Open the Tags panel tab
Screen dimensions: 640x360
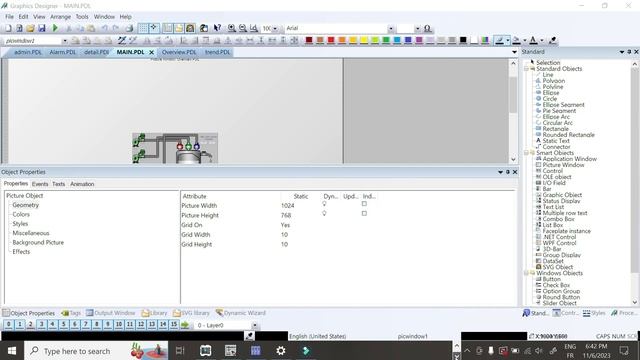pyautogui.click(x=71, y=313)
